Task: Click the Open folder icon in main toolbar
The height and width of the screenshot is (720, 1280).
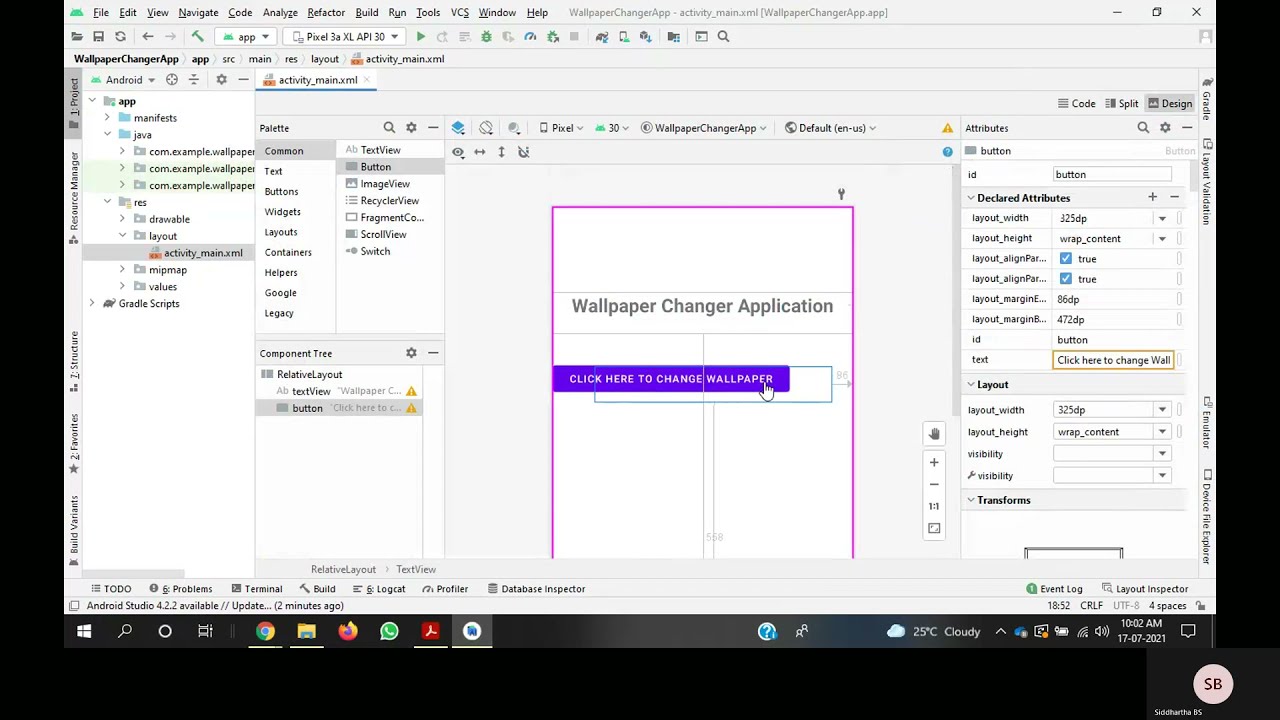Action: (x=77, y=37)
